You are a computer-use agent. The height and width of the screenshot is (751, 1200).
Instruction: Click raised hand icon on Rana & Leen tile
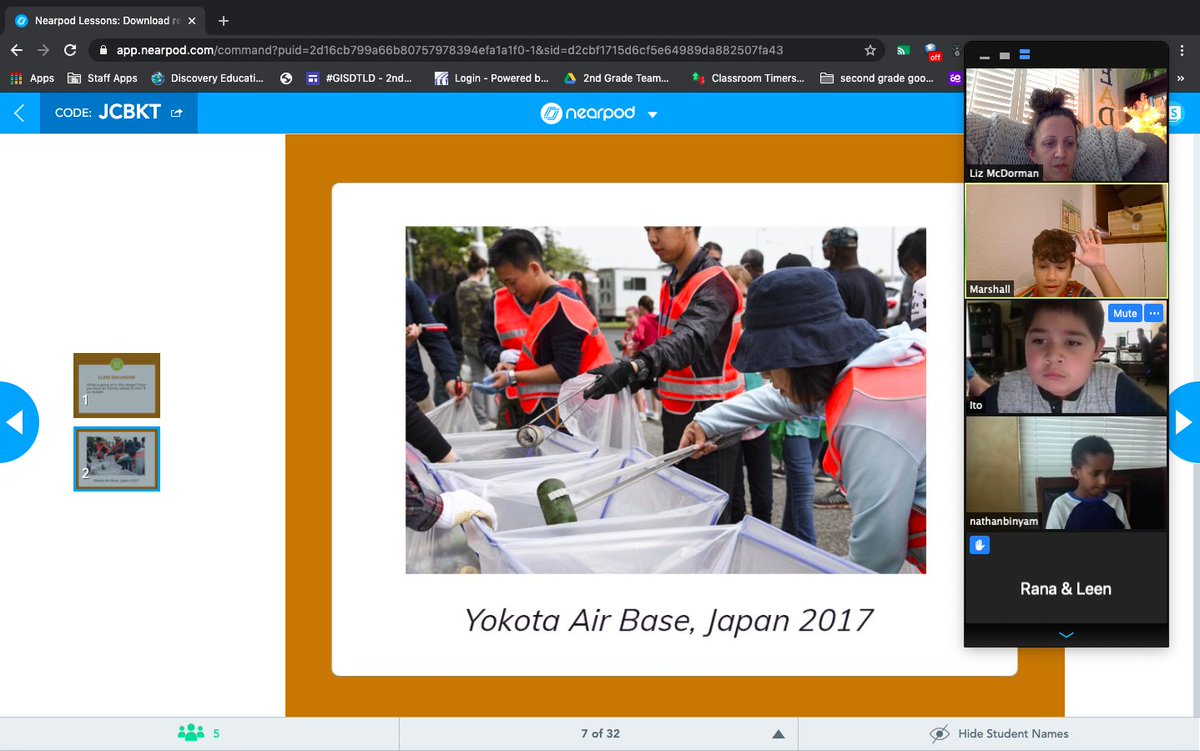coord(980,545)
